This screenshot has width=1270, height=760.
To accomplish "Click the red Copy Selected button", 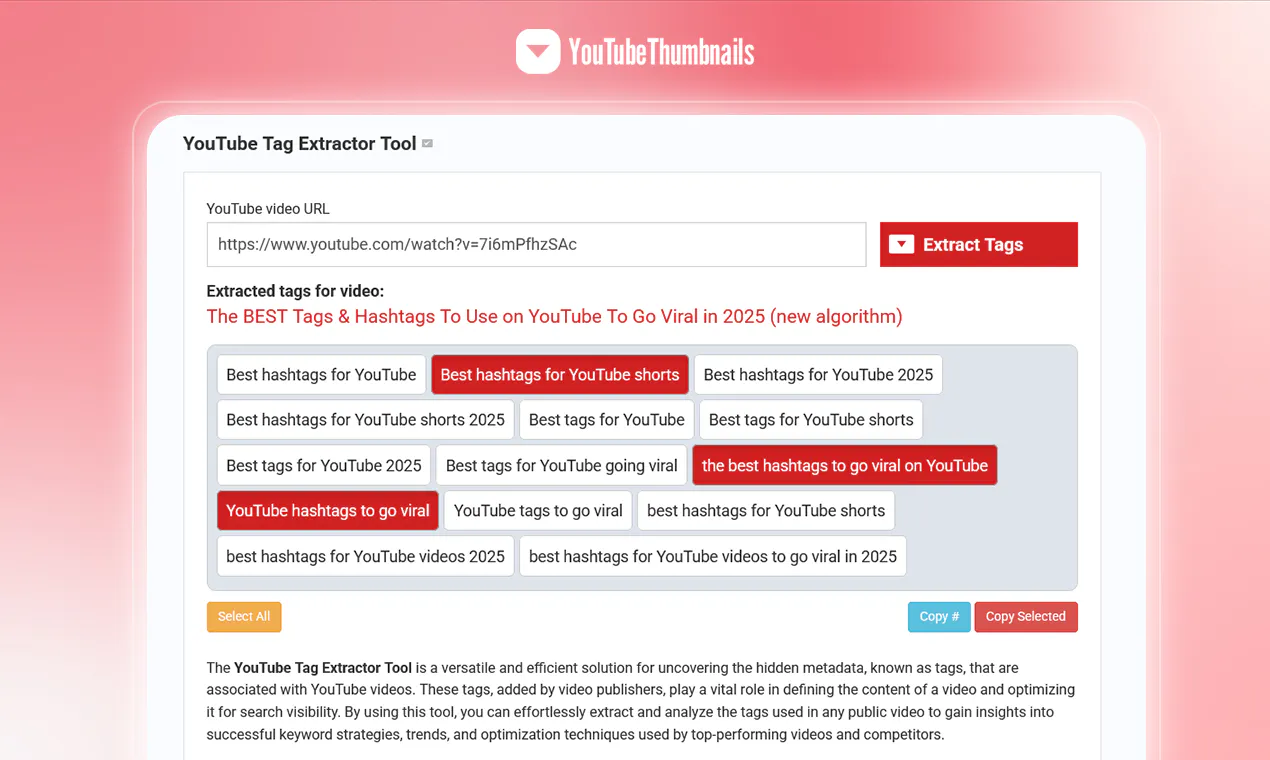I will [1026, 617].
